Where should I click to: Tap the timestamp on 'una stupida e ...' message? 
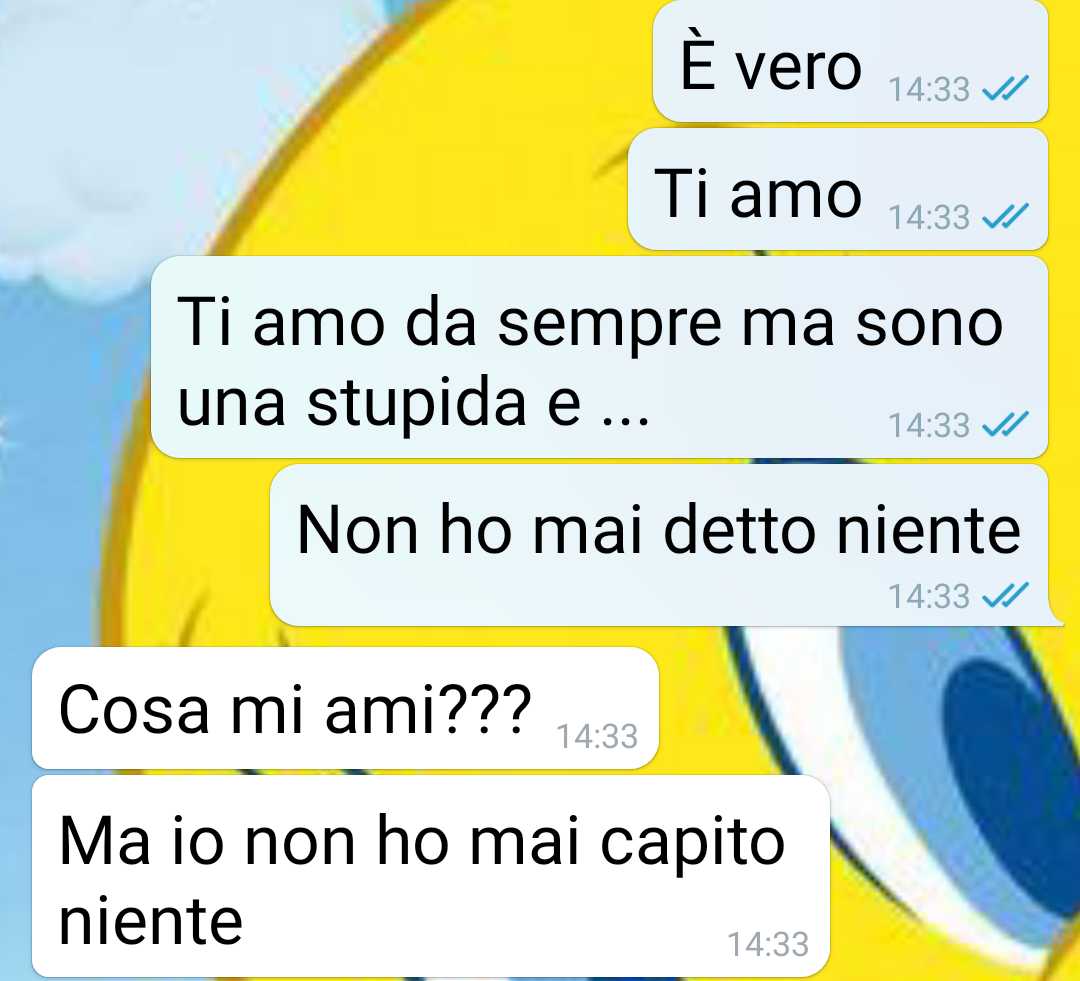click(x=928, y=425)
